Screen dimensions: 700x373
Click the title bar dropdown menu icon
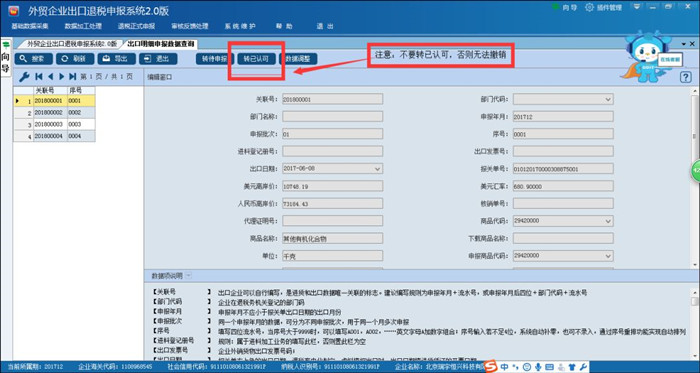[x=636, y=7]
